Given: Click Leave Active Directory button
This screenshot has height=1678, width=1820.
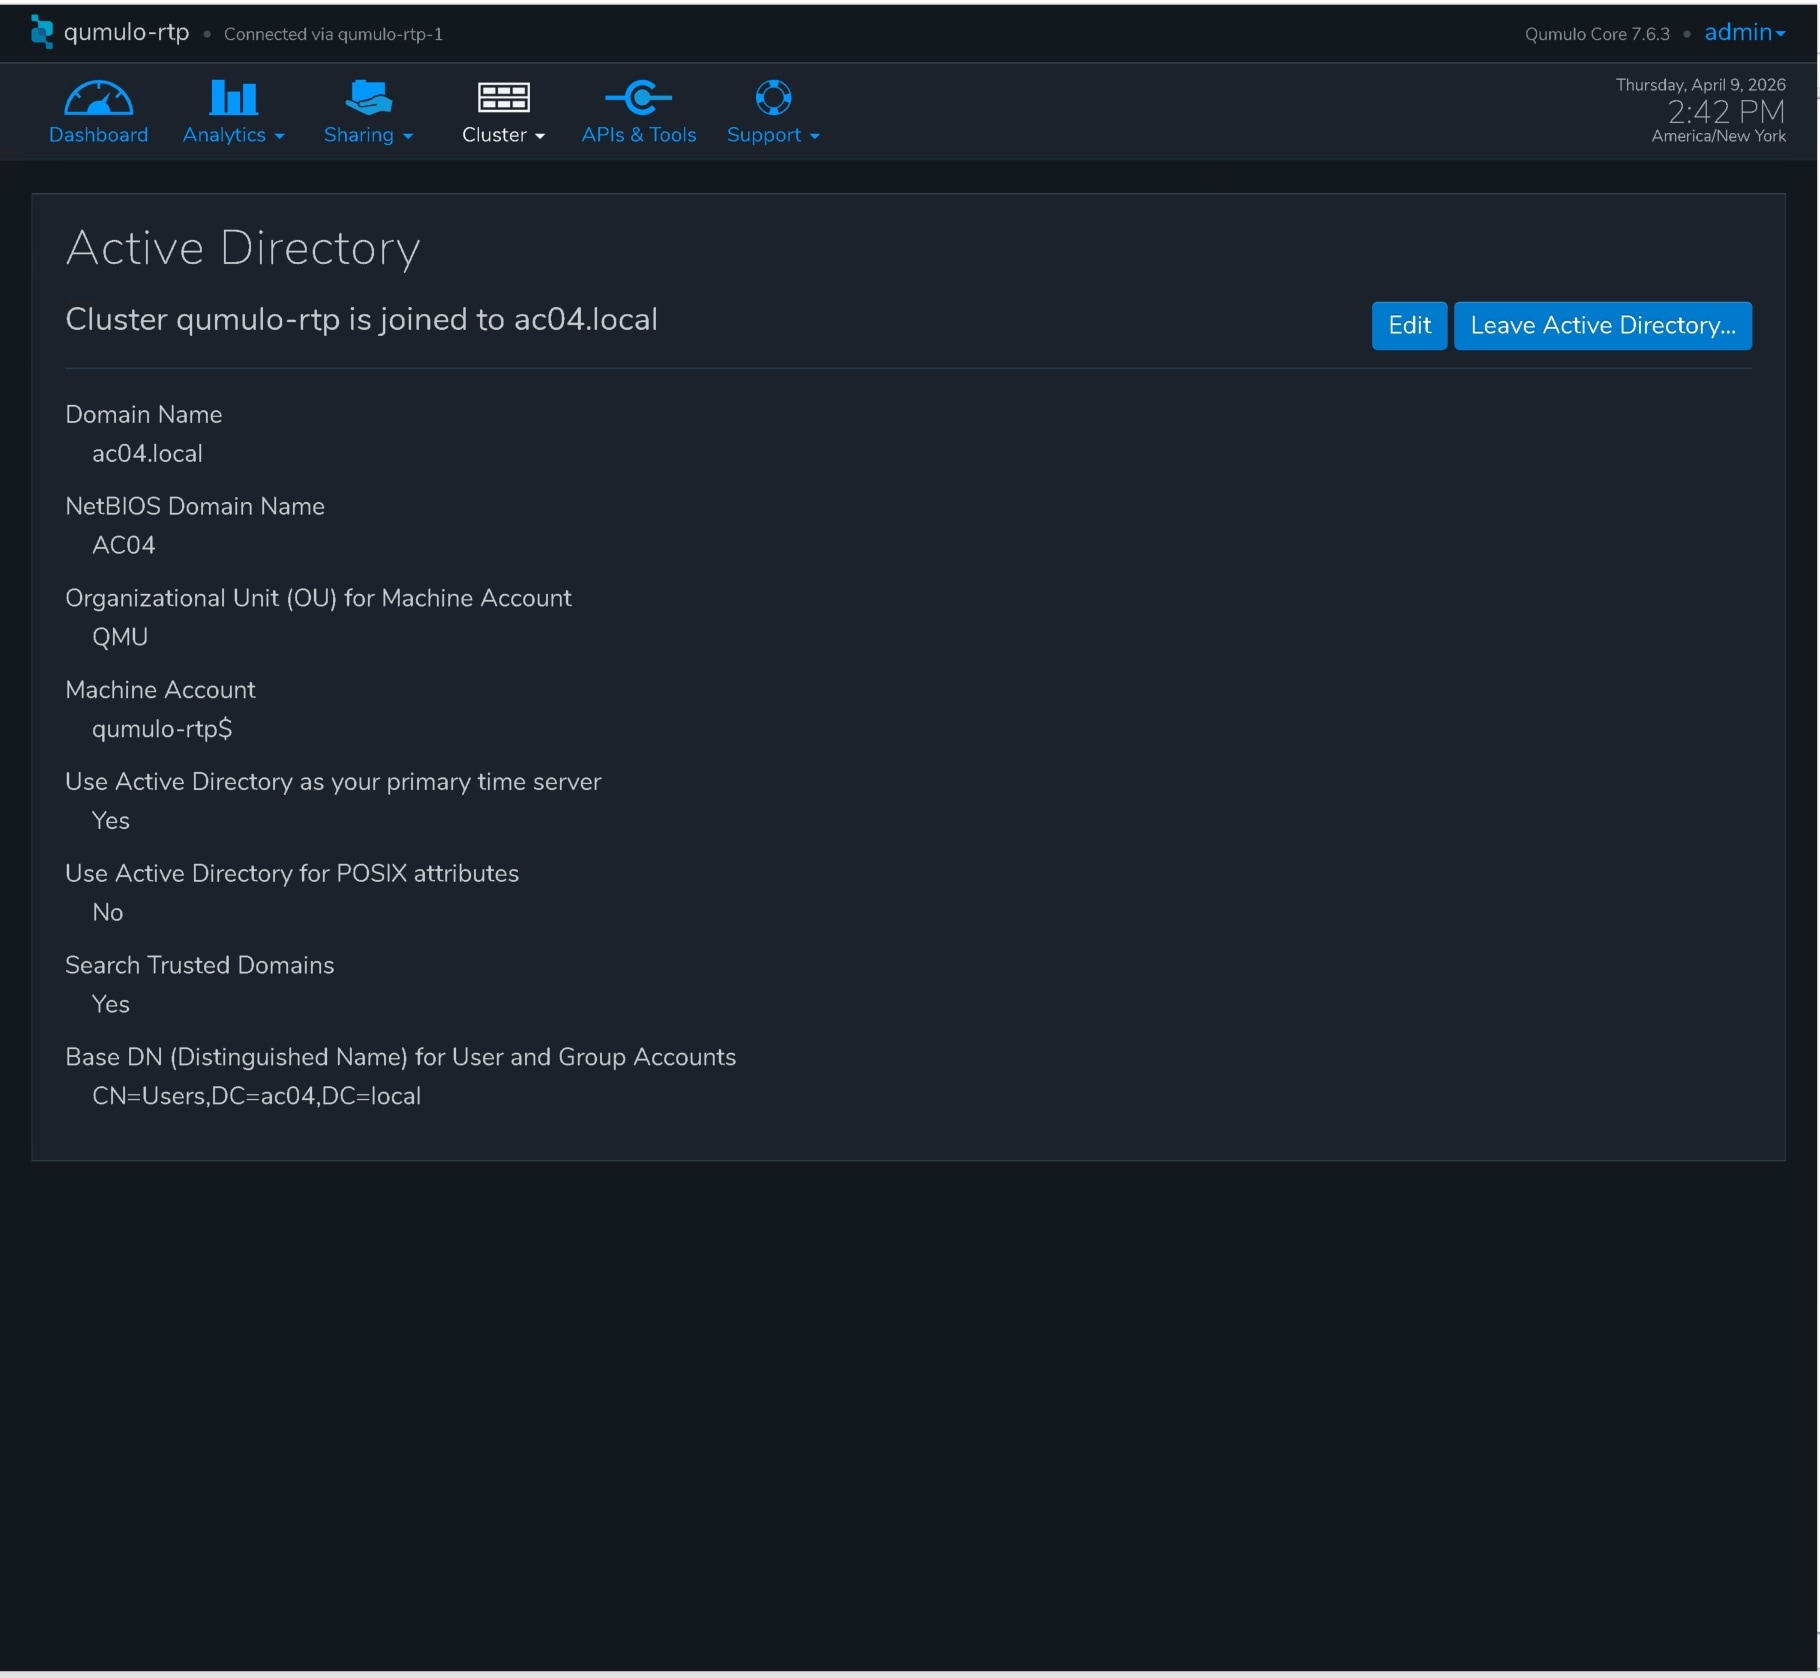Looking at the screenshot, I should pyautogui.click(x=1602, y=326).
